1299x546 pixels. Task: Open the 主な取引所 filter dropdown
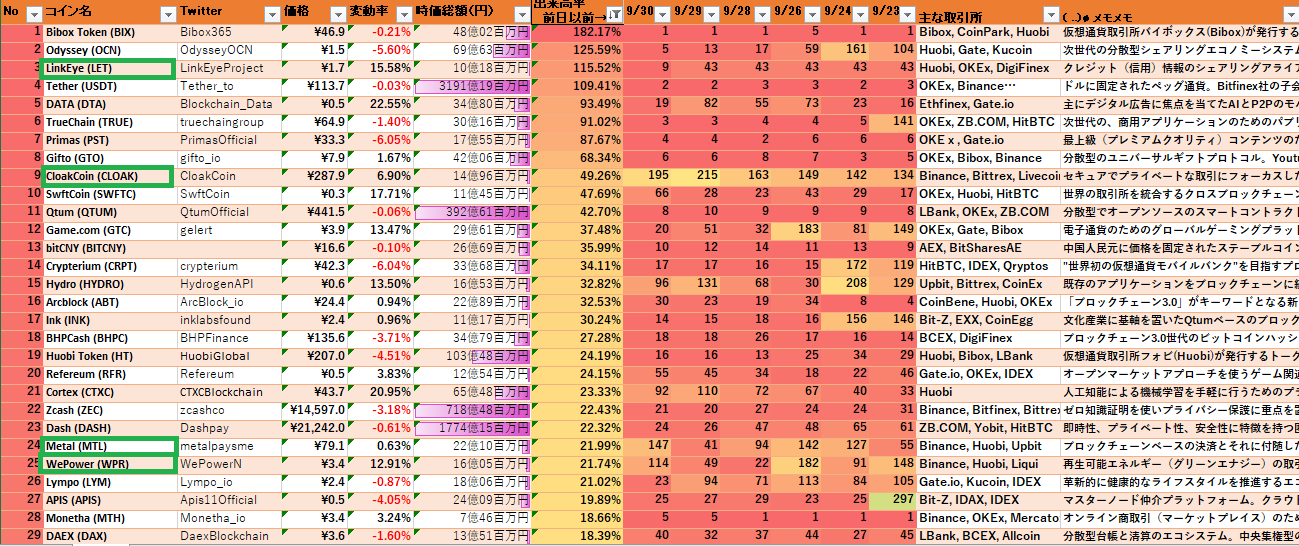tap(1050, 14)
